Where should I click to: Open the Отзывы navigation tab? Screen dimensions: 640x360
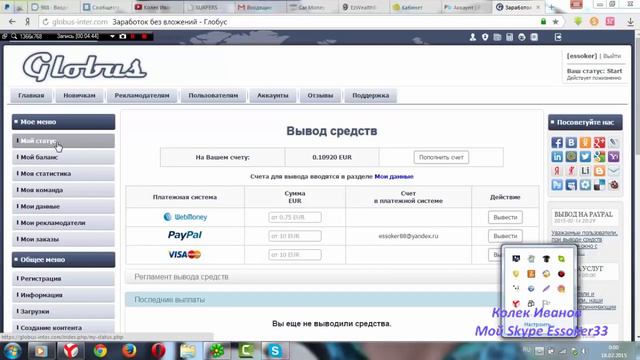(x=320, y=96)
